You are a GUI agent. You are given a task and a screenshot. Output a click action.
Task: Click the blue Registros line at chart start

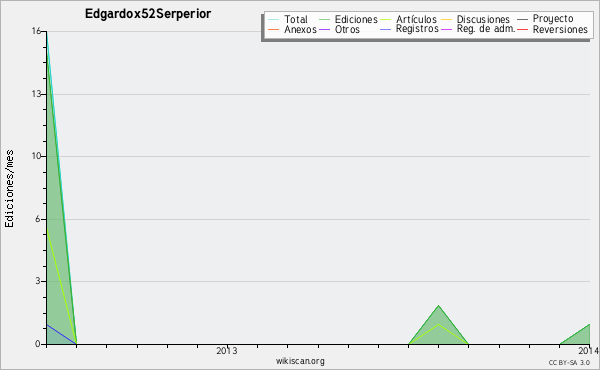click(x=61, y=334)
